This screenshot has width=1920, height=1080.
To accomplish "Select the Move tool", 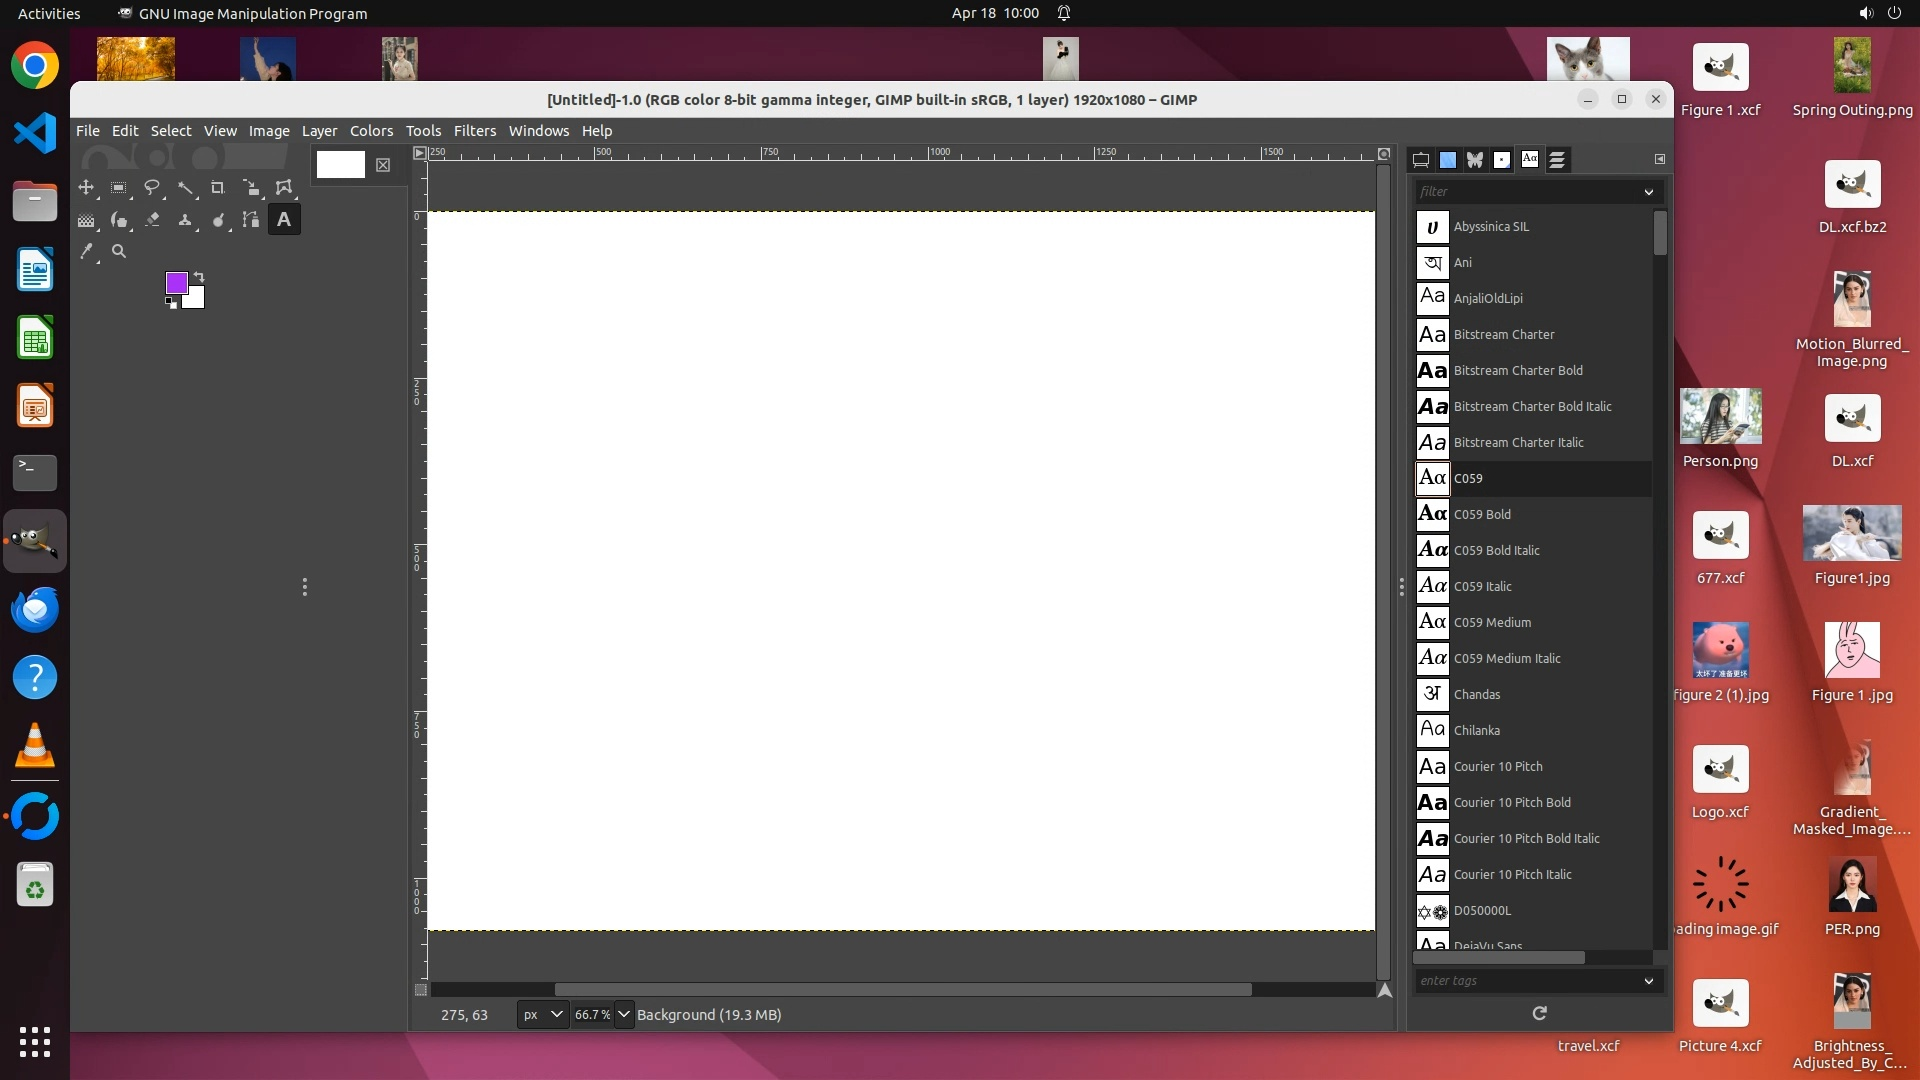I will (x=86, y=188).
